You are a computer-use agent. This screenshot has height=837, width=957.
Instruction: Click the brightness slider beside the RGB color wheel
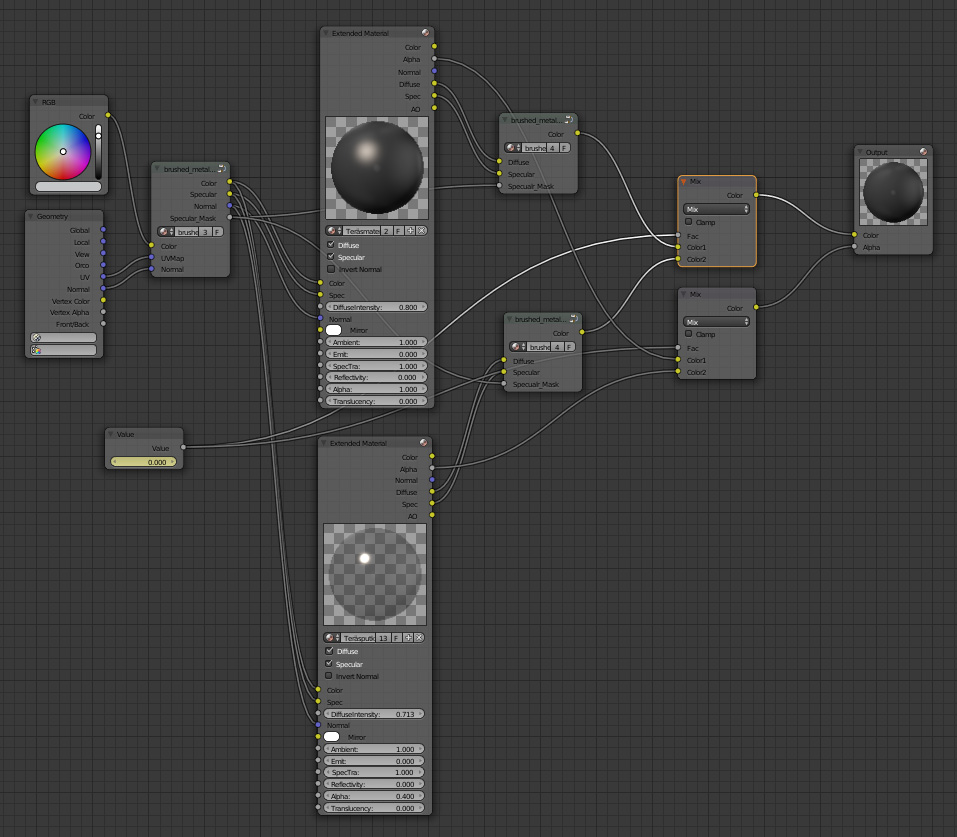tap(98, 151)
